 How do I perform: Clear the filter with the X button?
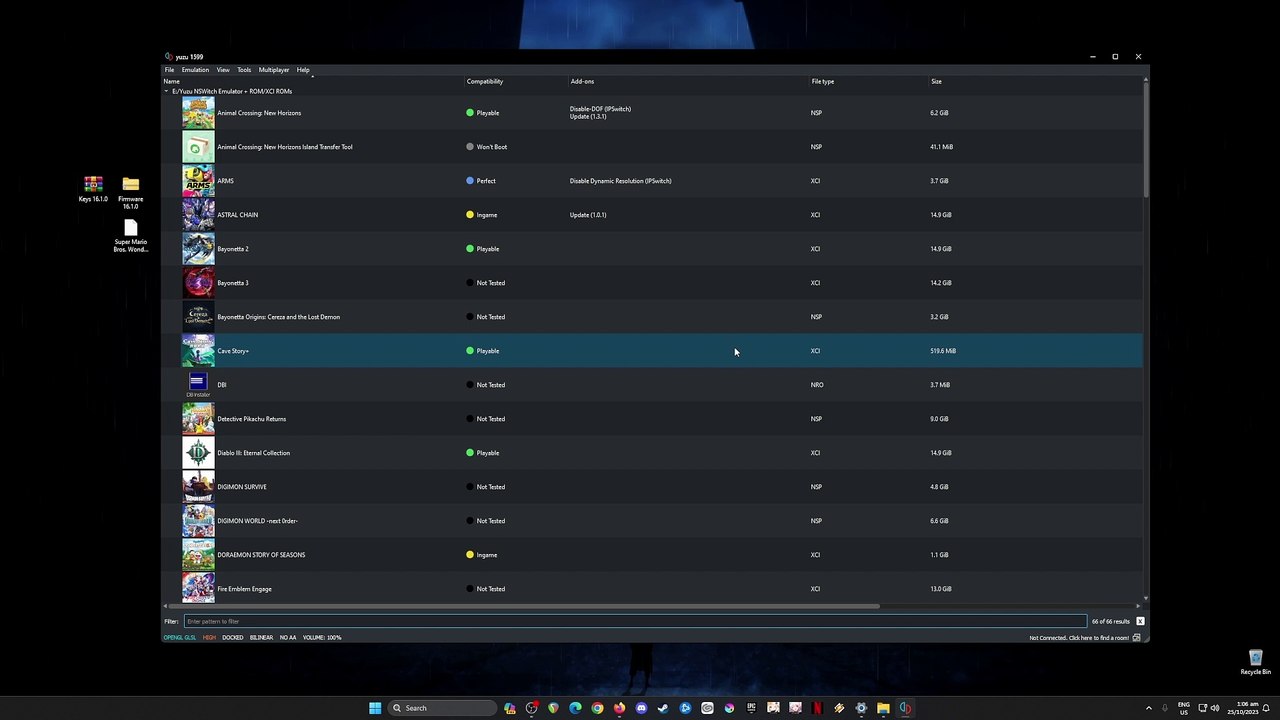(1140, 621)
